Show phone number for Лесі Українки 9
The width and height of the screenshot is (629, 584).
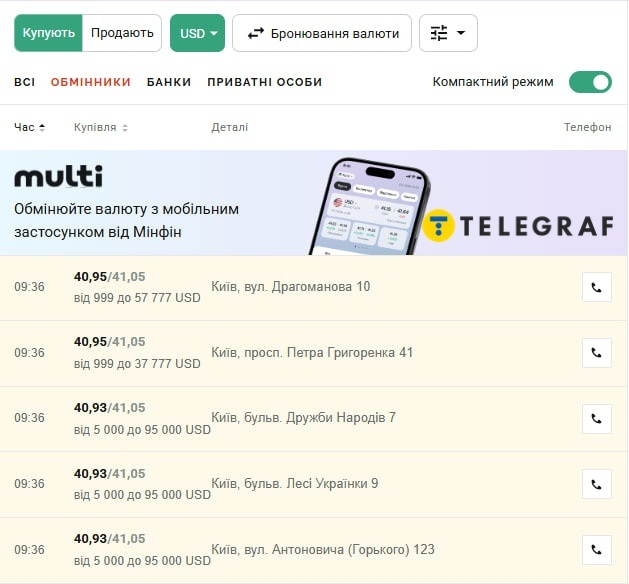coord(596,484)
